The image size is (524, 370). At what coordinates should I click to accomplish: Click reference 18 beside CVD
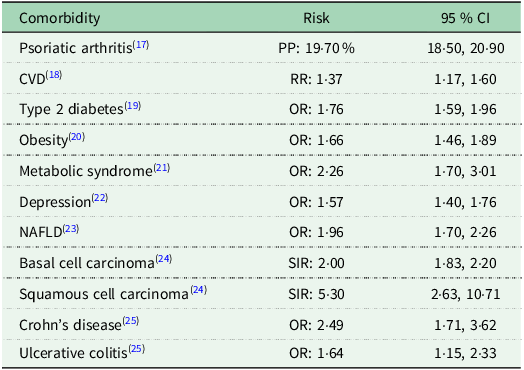[x=54, y=75]
